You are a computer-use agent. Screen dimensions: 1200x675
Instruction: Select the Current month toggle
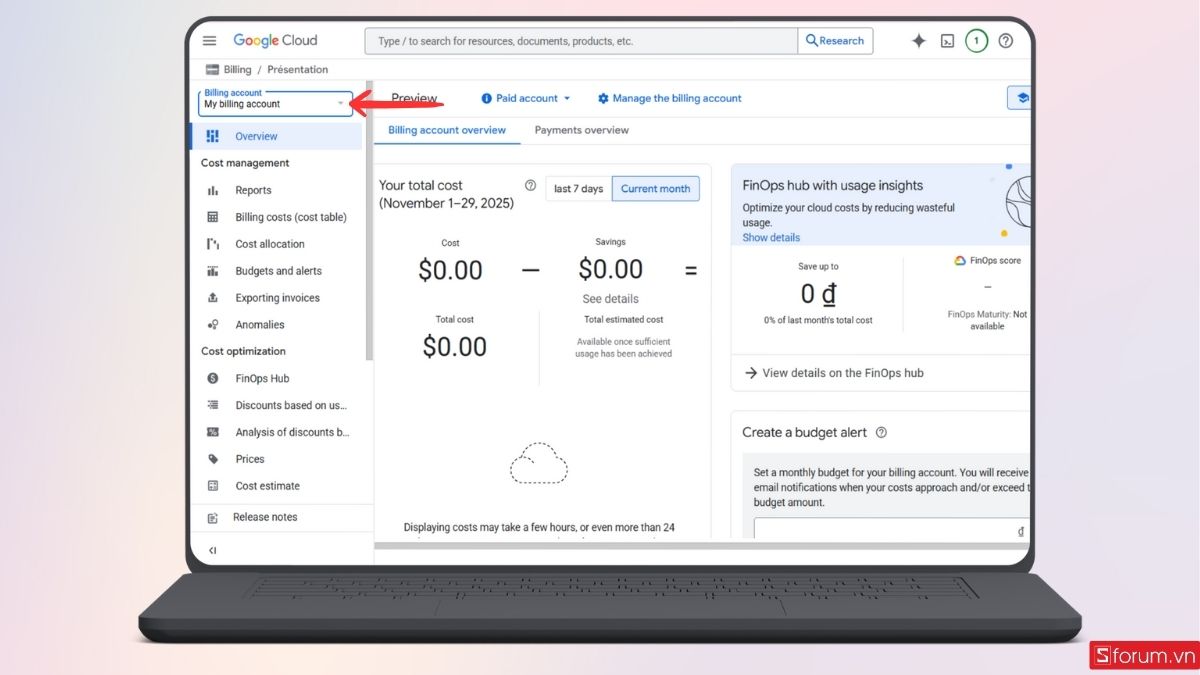click(x=655, y=189)
